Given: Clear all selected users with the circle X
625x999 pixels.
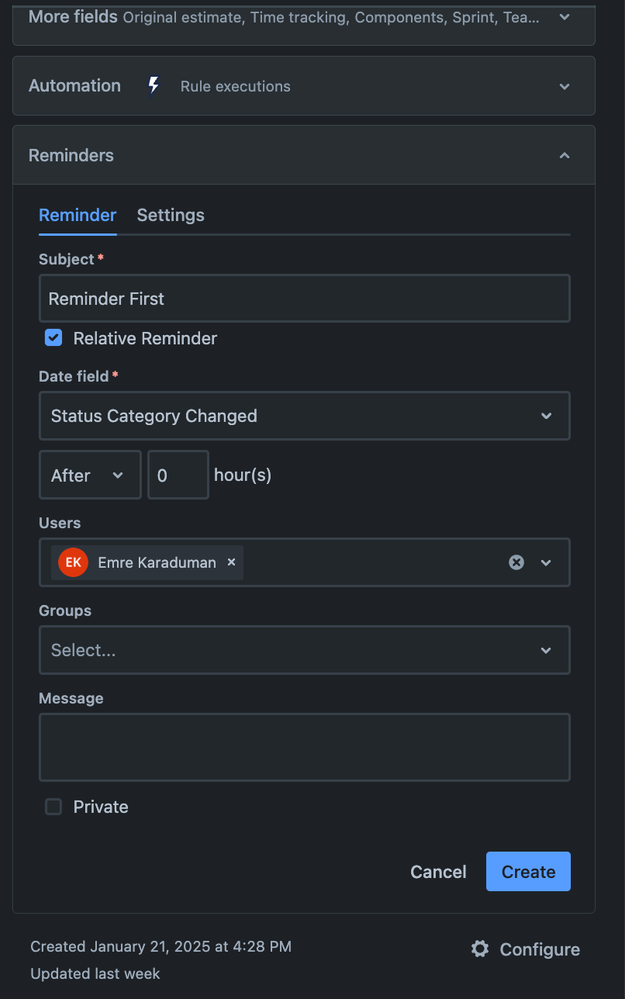Looking at the screenshot, I should click(x=516, y=562).
